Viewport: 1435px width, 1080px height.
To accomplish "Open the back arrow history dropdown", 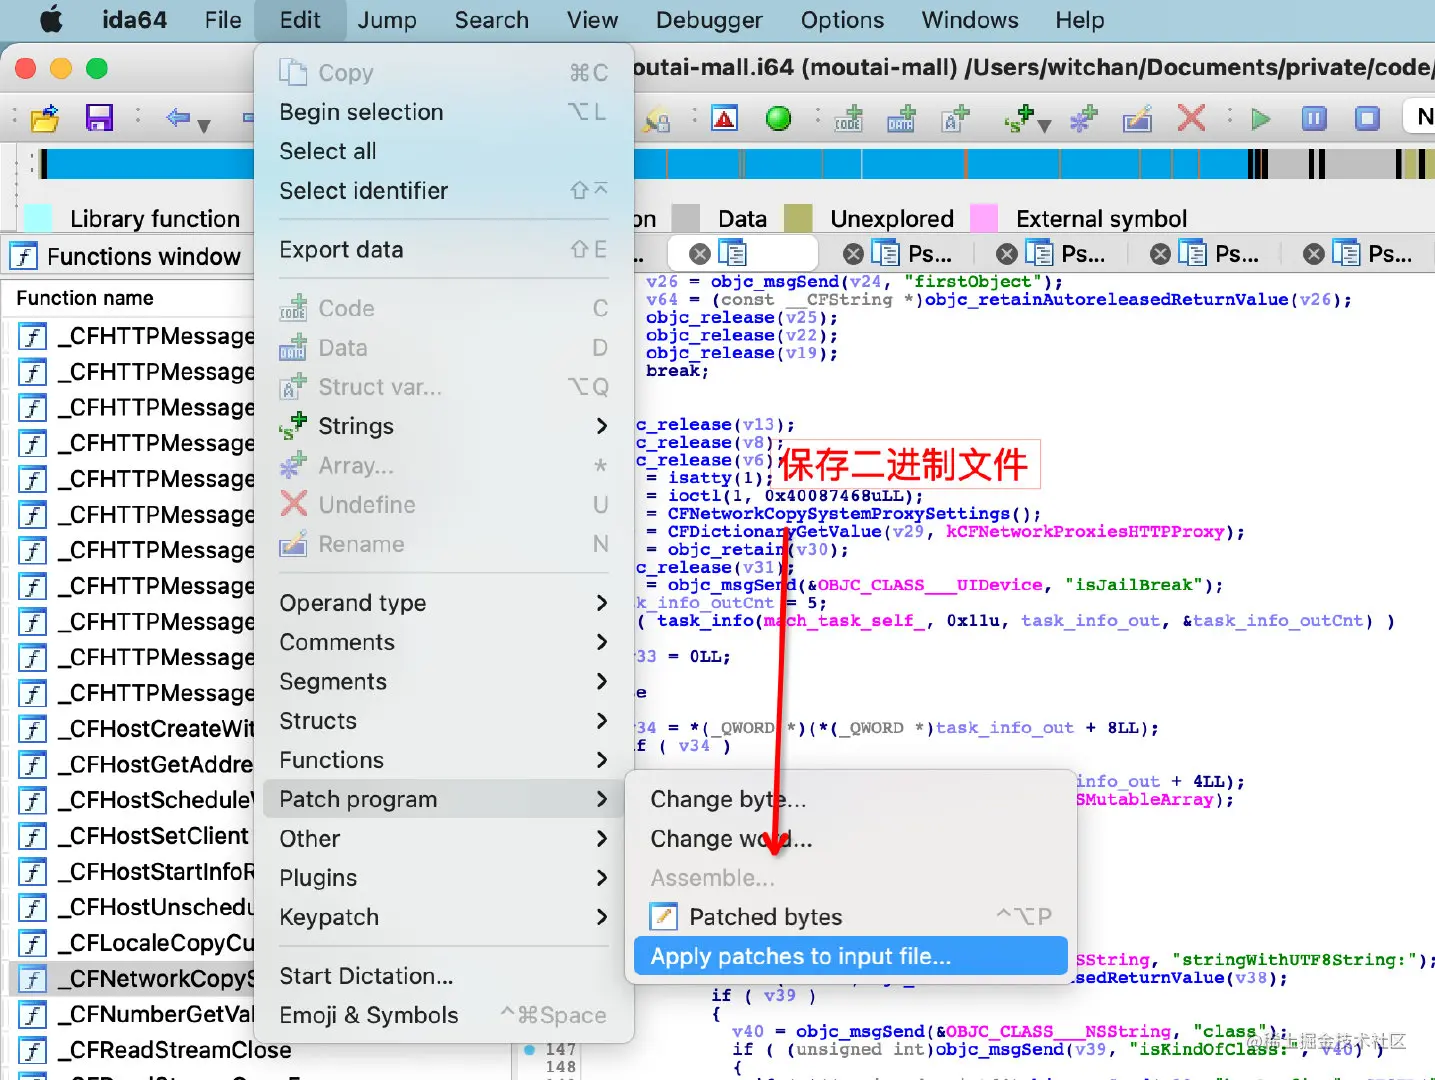I will coord(205,125).
